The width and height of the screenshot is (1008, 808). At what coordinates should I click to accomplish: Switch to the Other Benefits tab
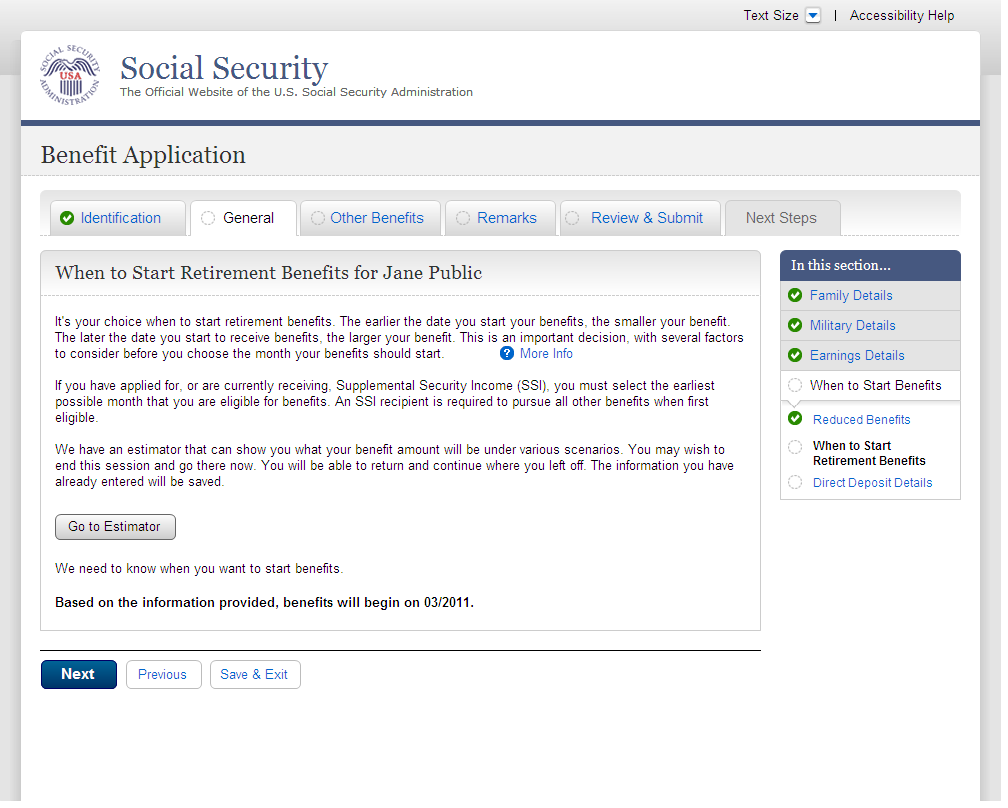tap(376, 219)
